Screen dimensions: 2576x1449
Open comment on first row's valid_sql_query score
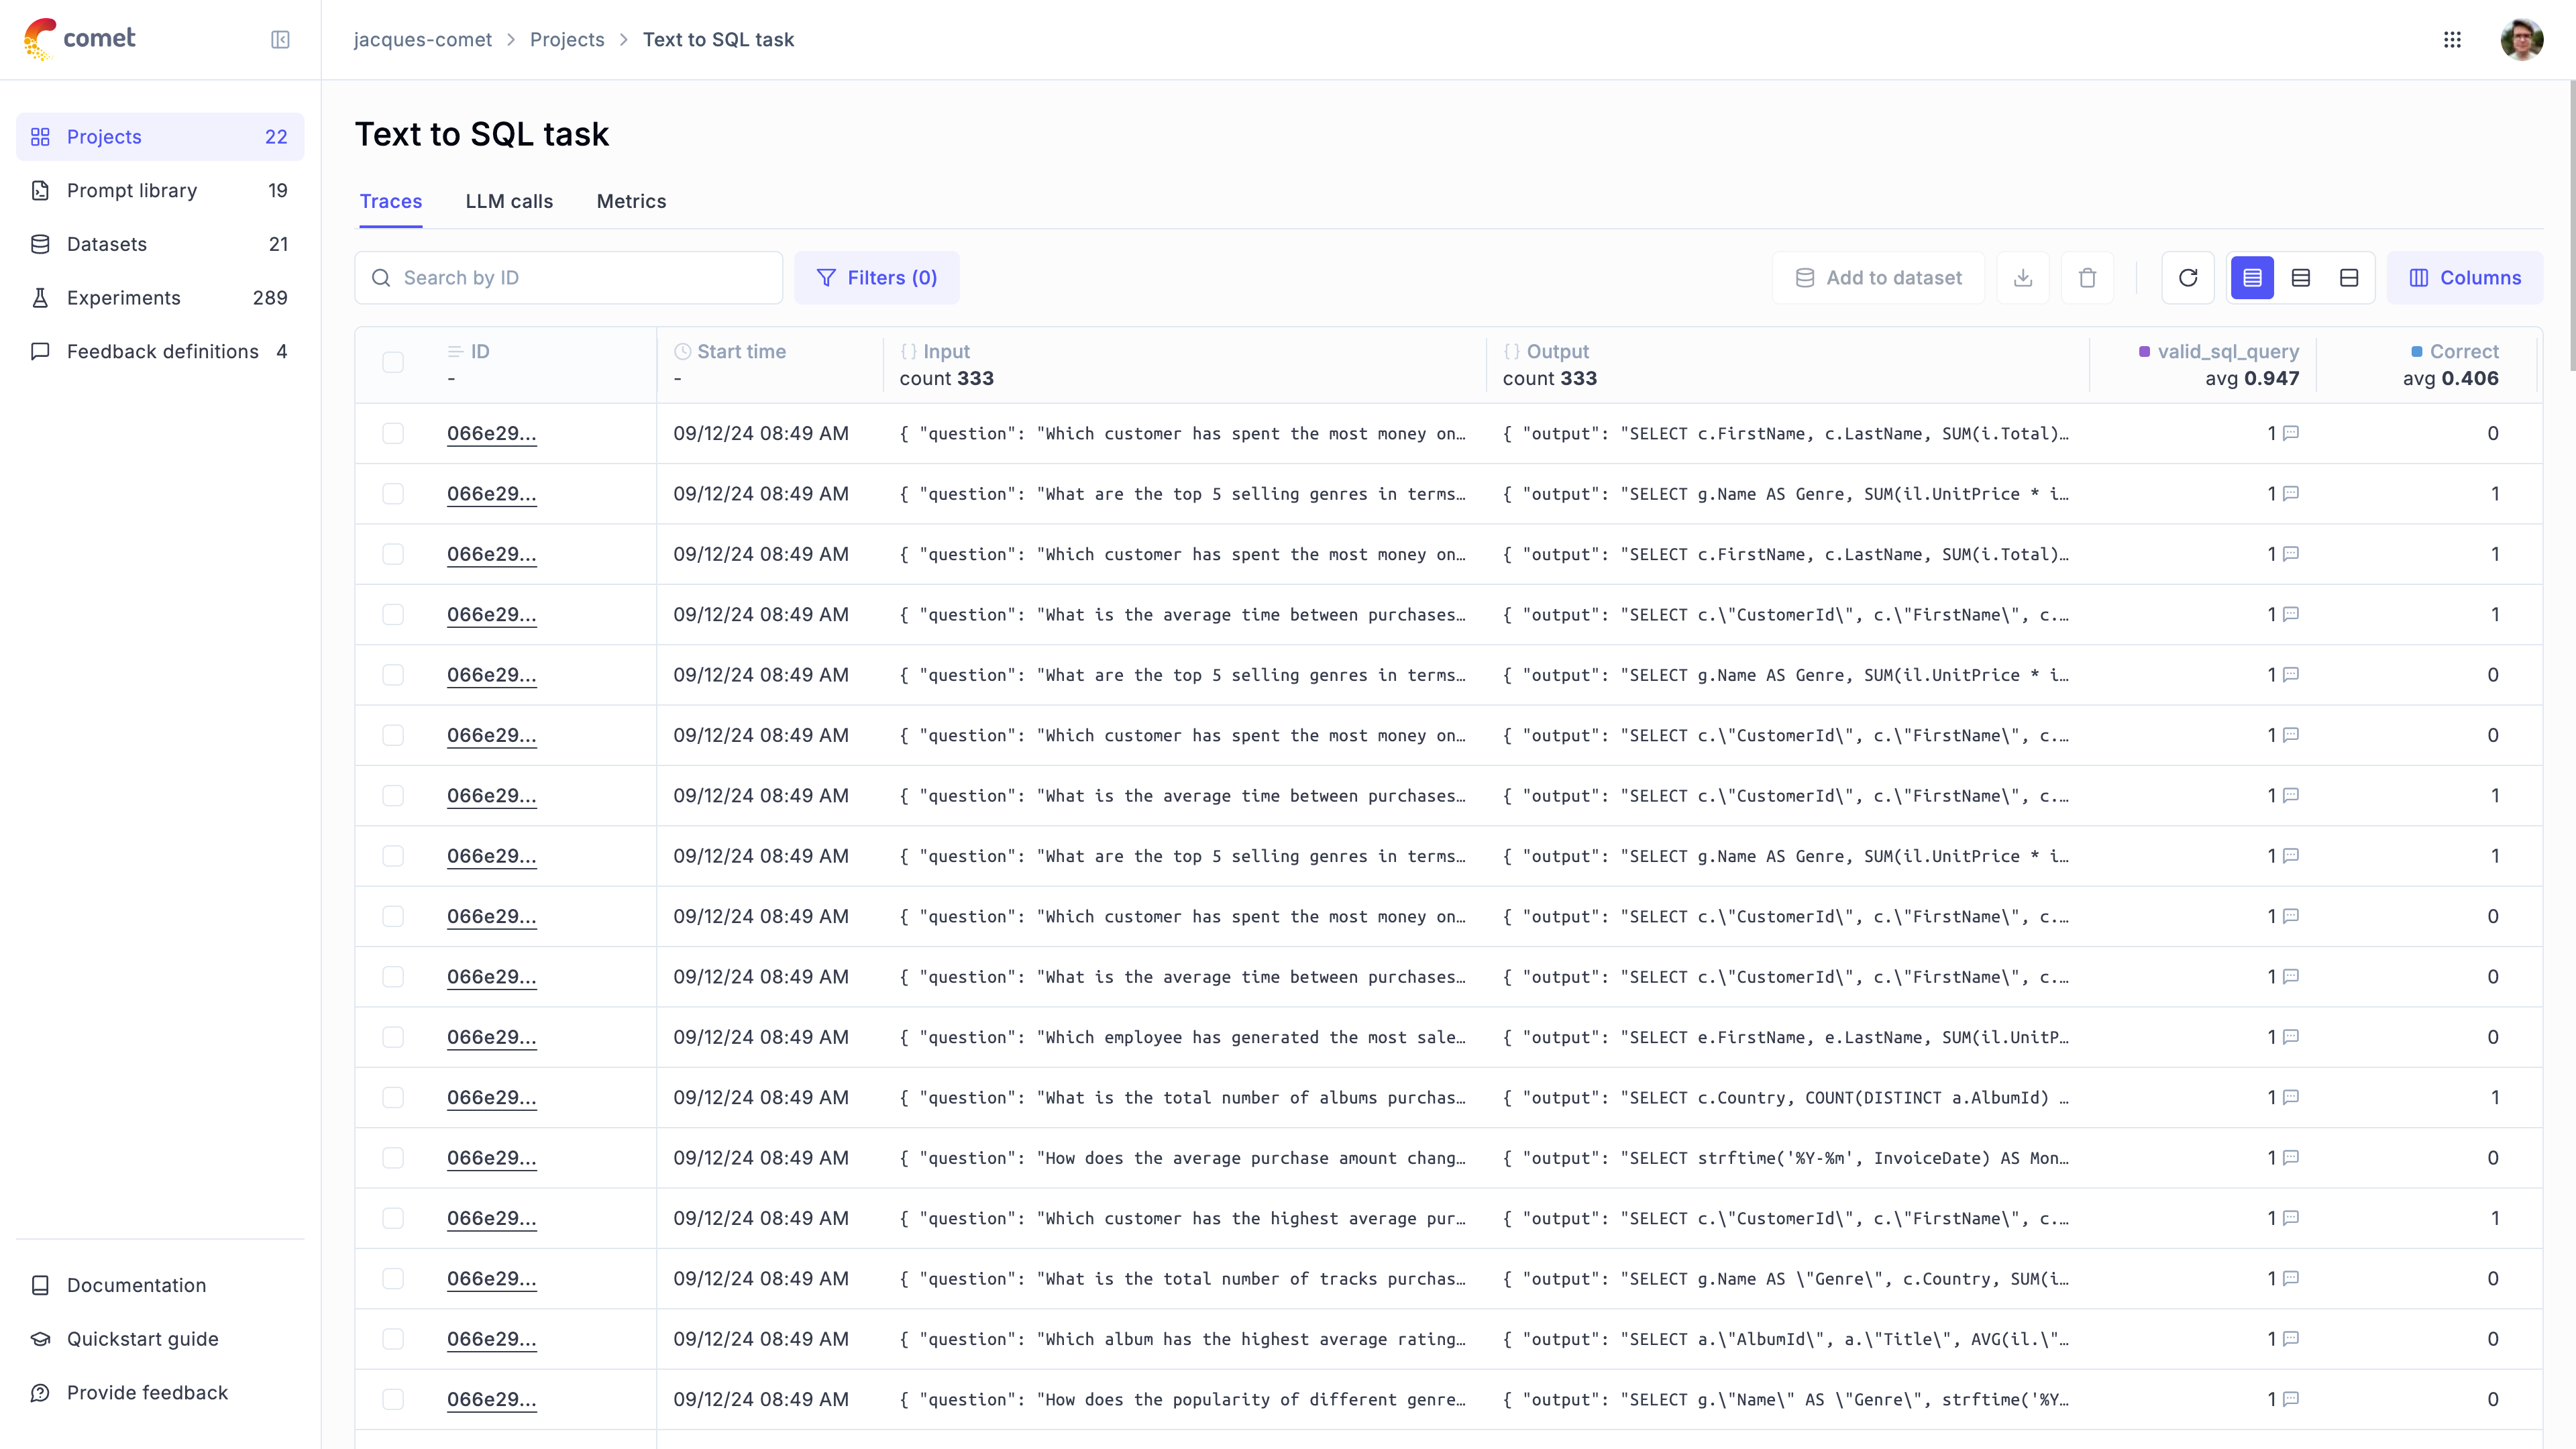point(2291,433)
